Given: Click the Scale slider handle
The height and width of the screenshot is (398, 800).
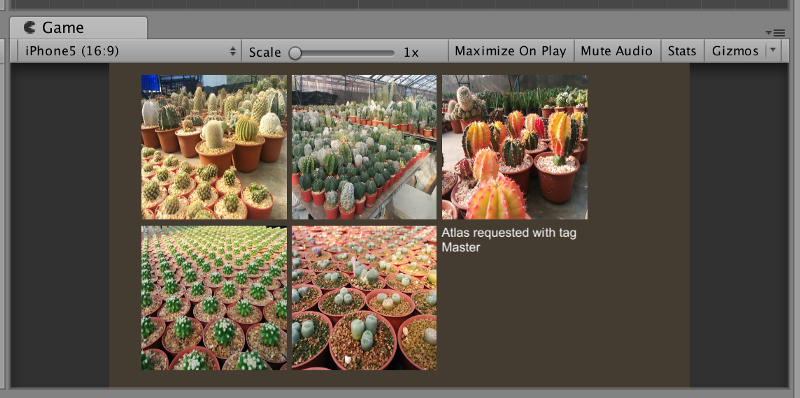Looking at the screenshot, I should [x=295, y=53].
